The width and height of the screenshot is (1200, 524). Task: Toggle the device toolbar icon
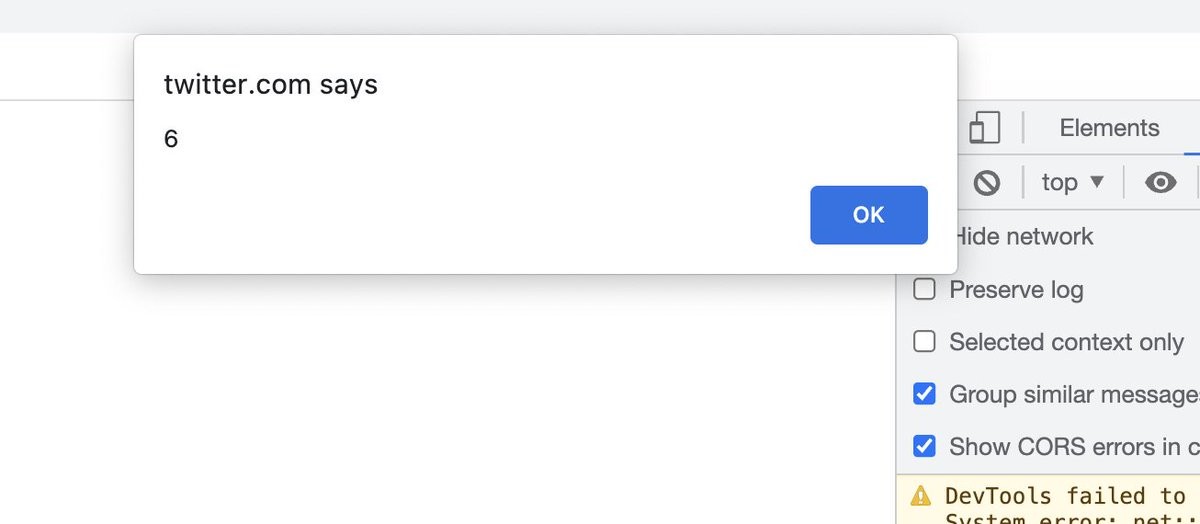point(984,128)
